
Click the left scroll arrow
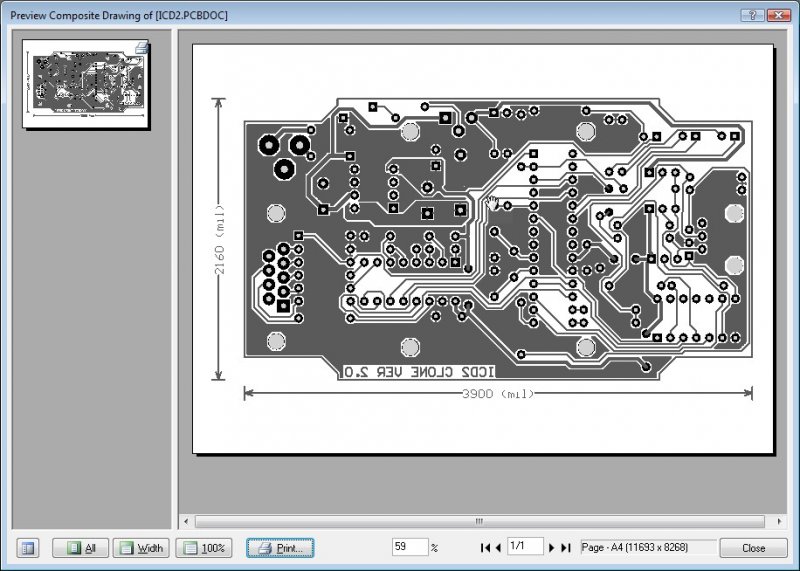186,522
